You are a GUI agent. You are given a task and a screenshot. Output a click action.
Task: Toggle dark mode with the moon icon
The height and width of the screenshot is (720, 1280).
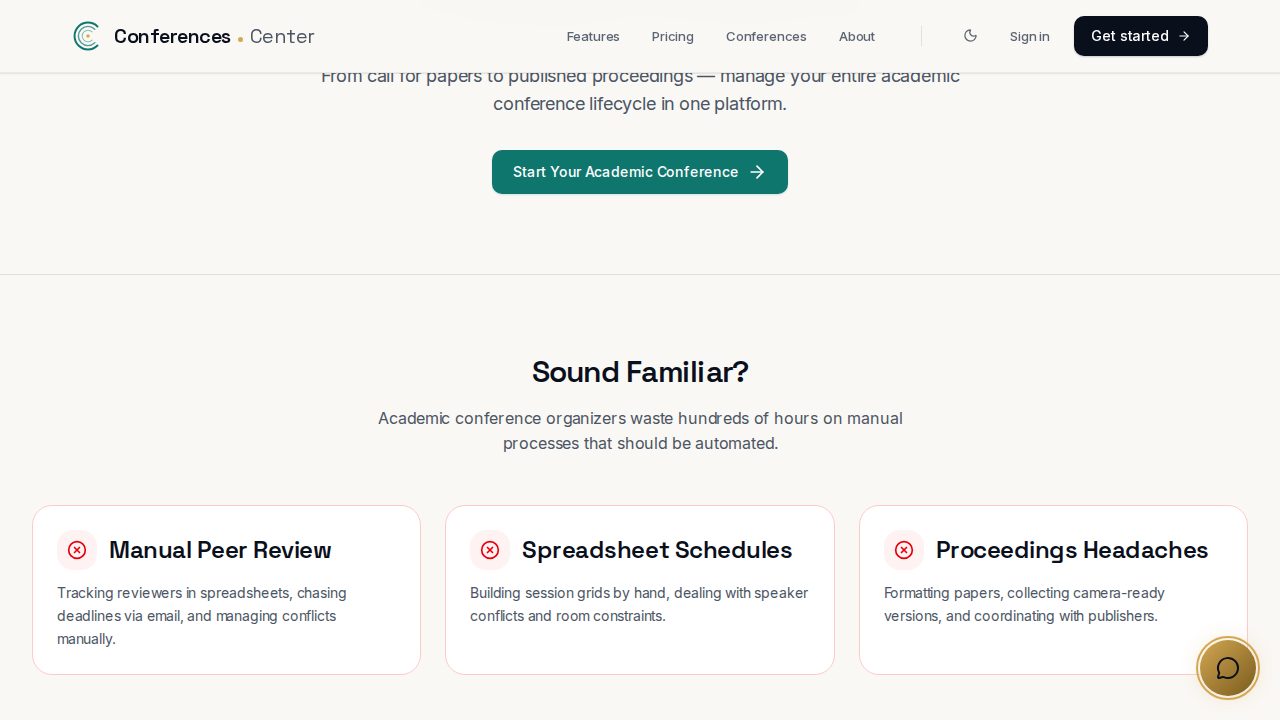click(970, 36)
